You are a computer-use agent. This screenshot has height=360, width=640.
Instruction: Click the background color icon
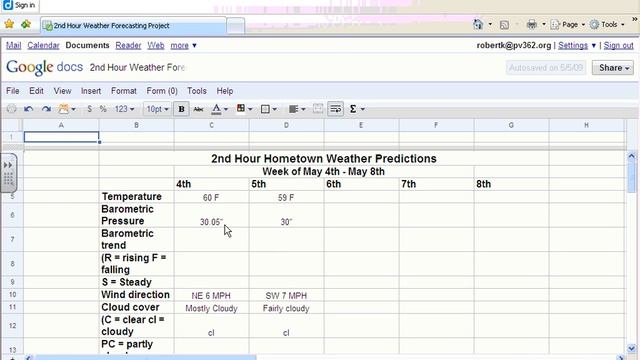(241, 109)
